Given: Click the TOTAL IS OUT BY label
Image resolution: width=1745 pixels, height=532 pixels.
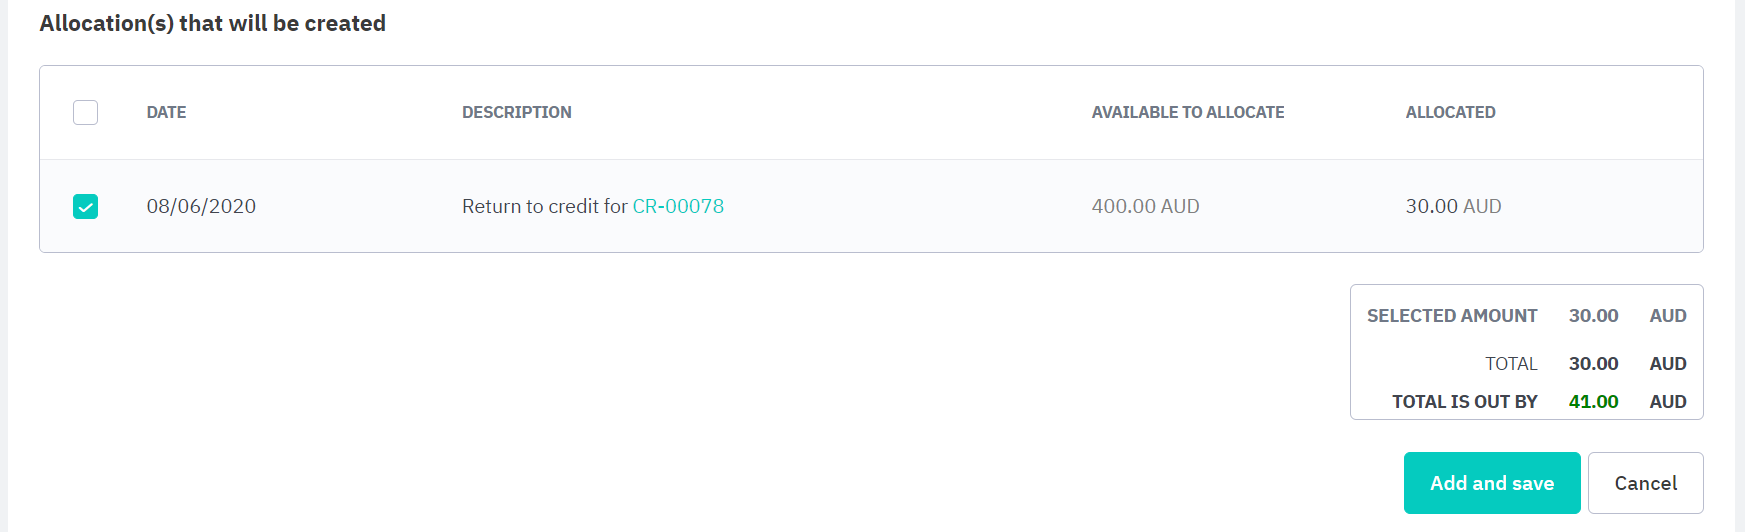Looking at the screenshot, I should 1464,402.
